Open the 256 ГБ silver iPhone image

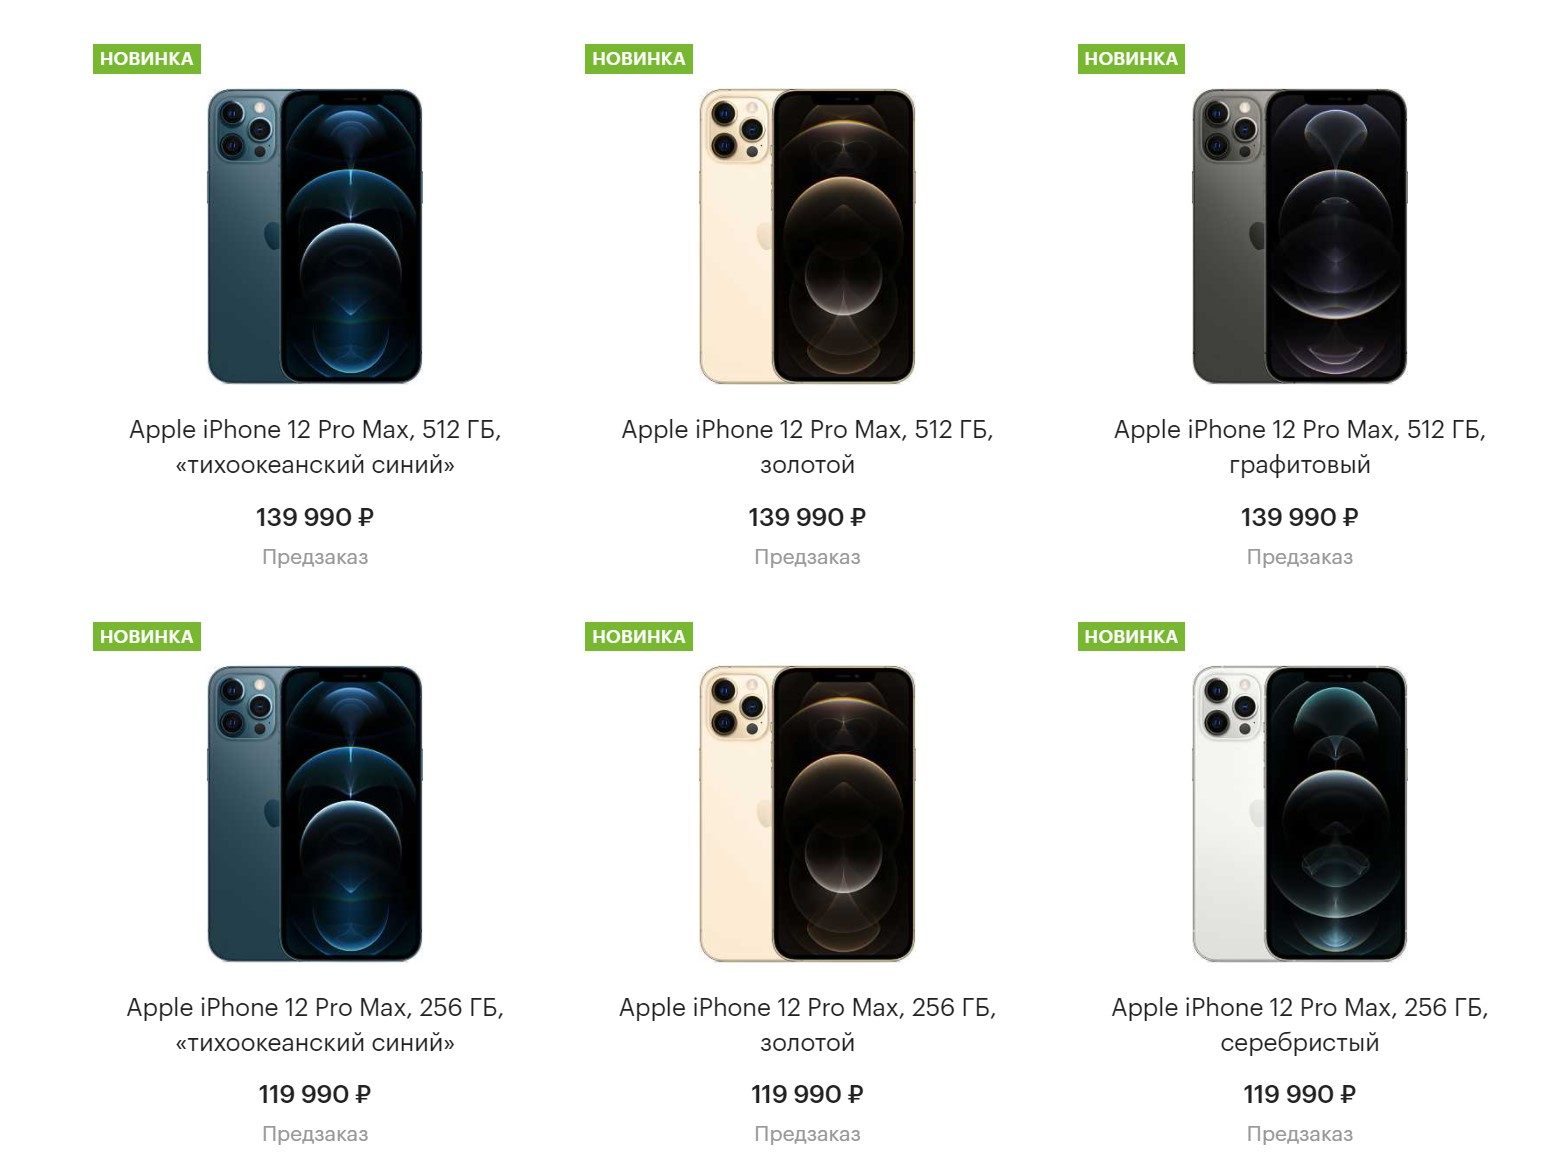coord(1299,814)
